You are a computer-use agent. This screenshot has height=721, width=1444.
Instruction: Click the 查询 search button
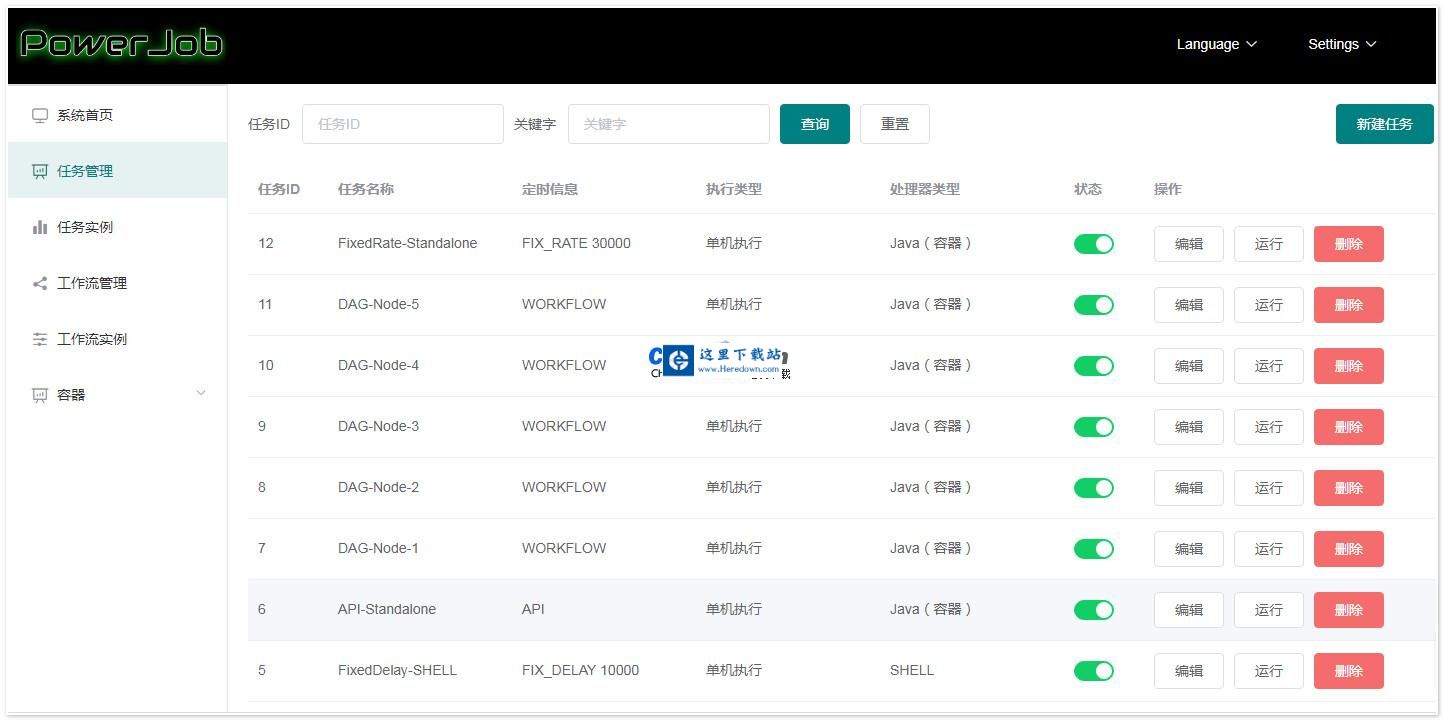pos(814,123)
